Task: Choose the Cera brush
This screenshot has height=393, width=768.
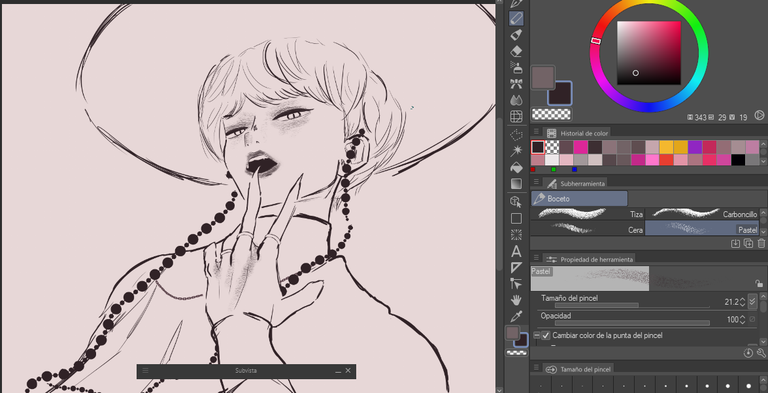Action: (588, 228)
